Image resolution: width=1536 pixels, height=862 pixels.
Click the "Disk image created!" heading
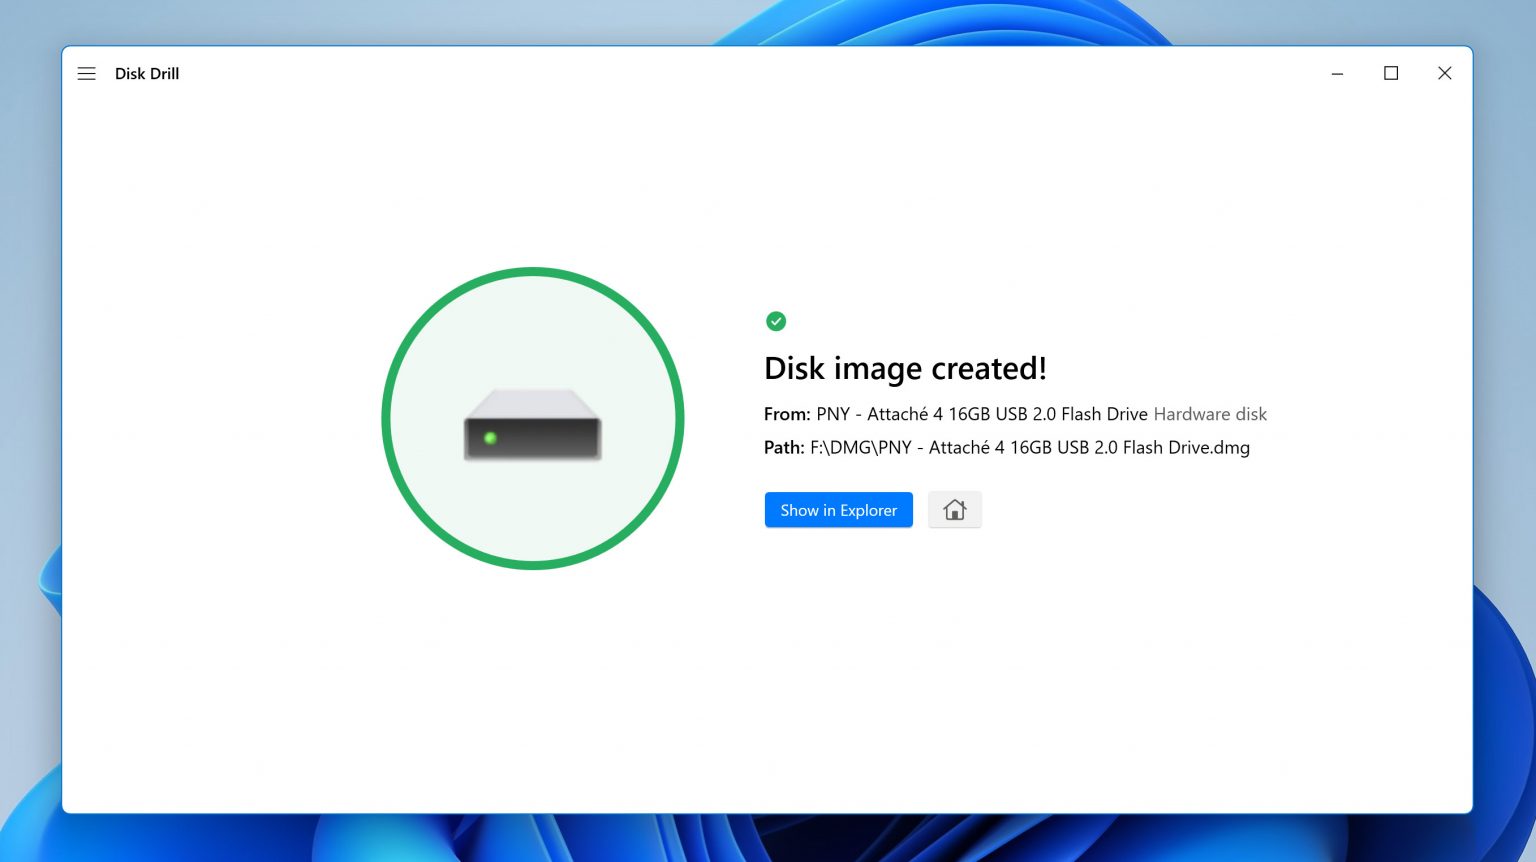pyautogui.click(x=905, y=368)
